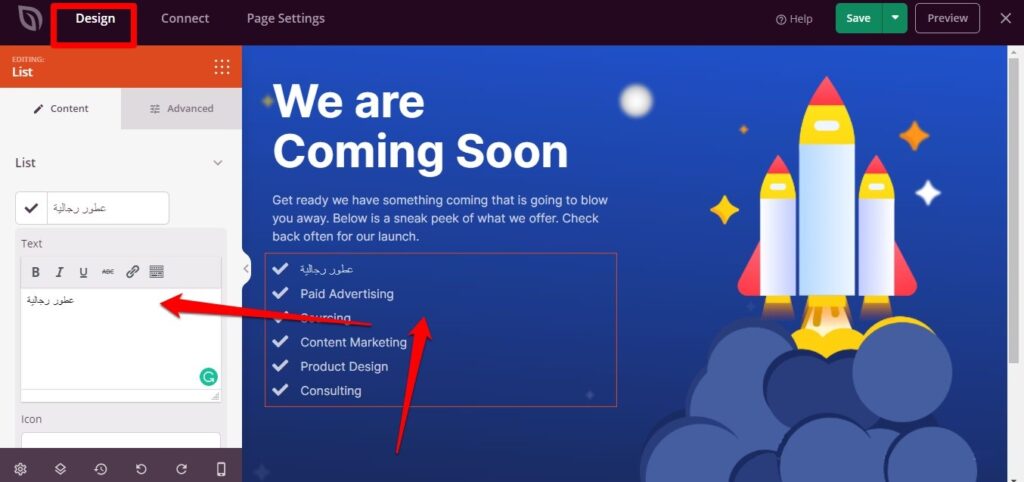Apply strikethrough formatting

click(108, 272)
